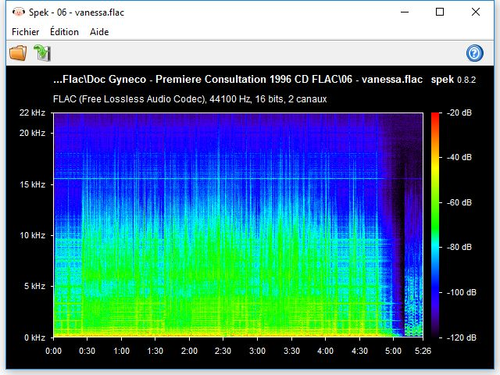500x375 pixels.
Task: Click the 3:30 time axis label
Action: tap(292, 351)
